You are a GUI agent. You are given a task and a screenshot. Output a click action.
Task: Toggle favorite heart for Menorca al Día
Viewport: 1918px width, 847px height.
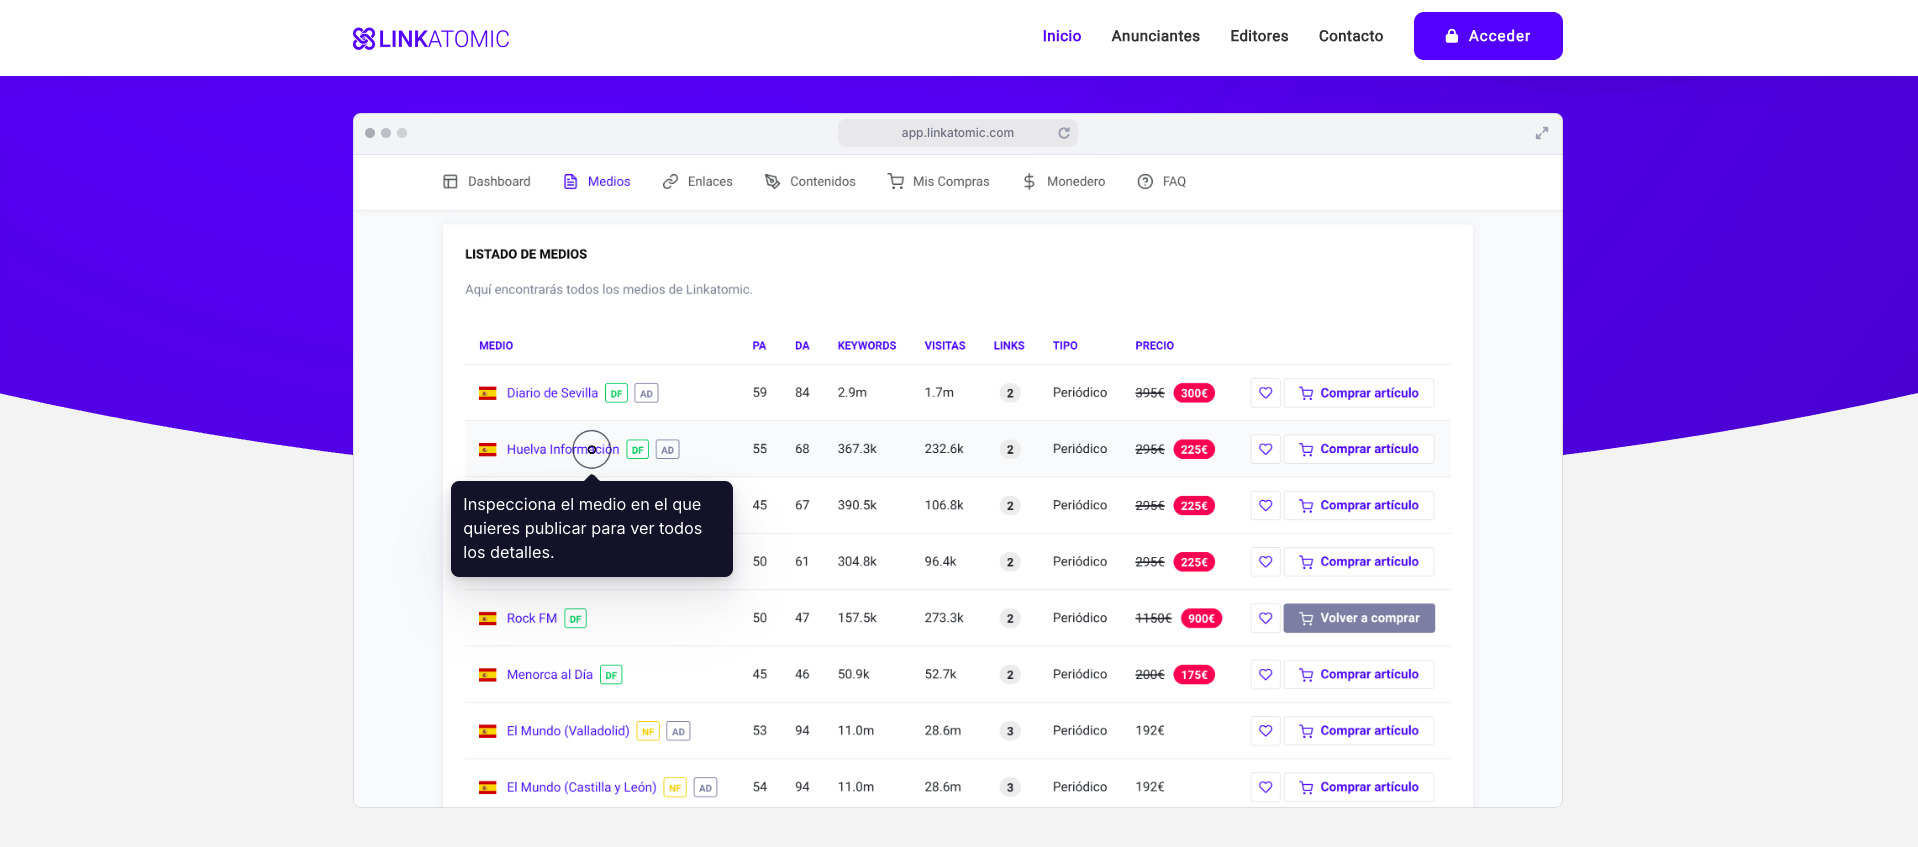pos(1265,675)
